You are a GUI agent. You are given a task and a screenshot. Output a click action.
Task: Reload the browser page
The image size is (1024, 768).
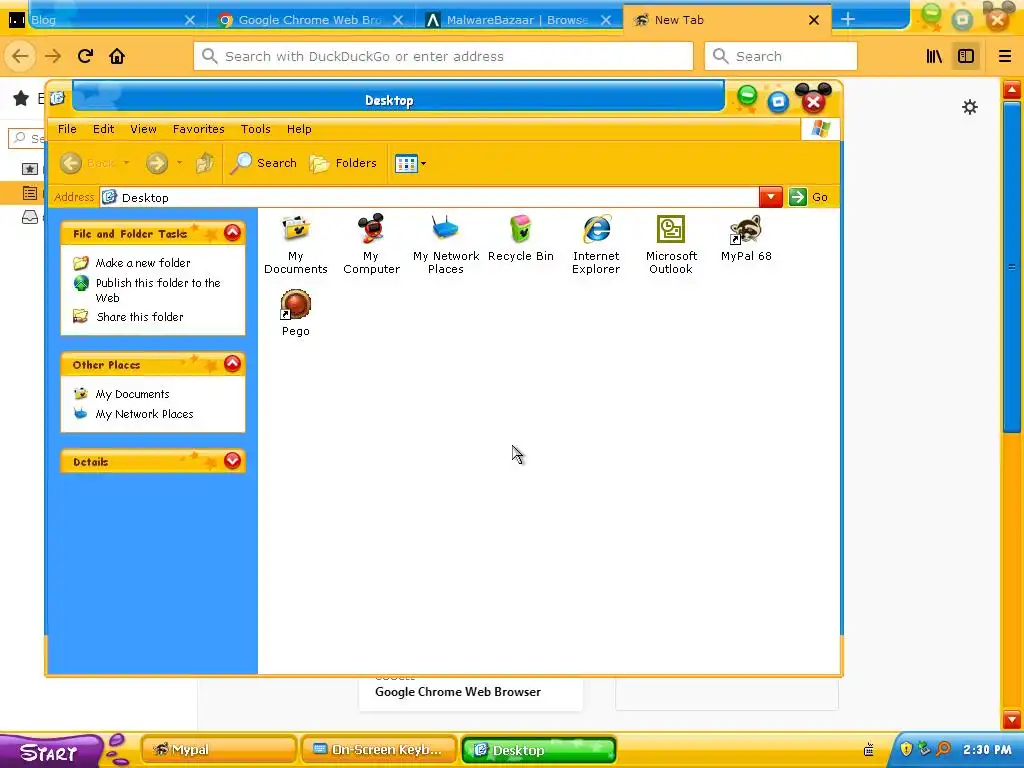click(x=86, y=56)
